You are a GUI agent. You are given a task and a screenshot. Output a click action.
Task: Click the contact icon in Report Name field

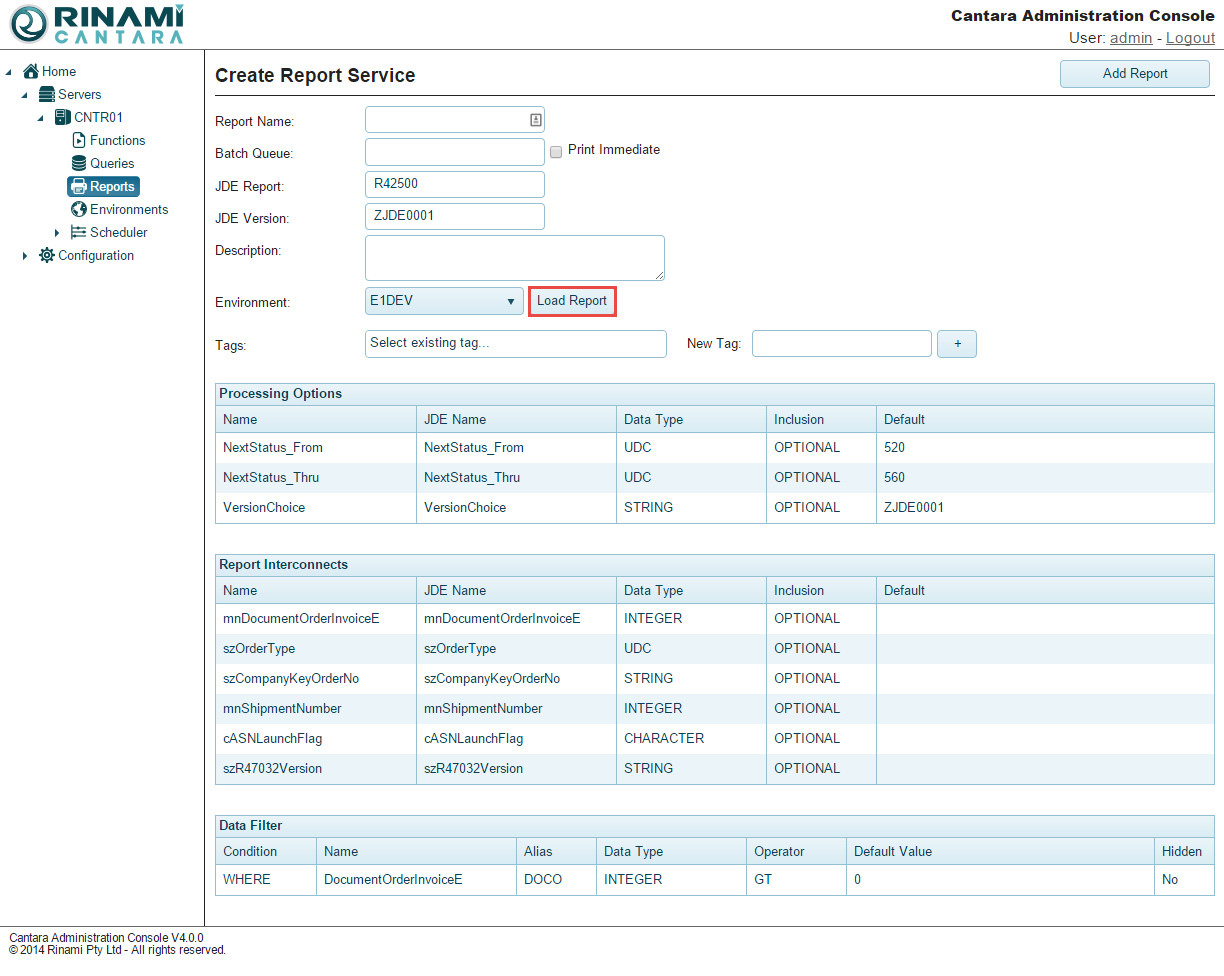tap(535, 120)
